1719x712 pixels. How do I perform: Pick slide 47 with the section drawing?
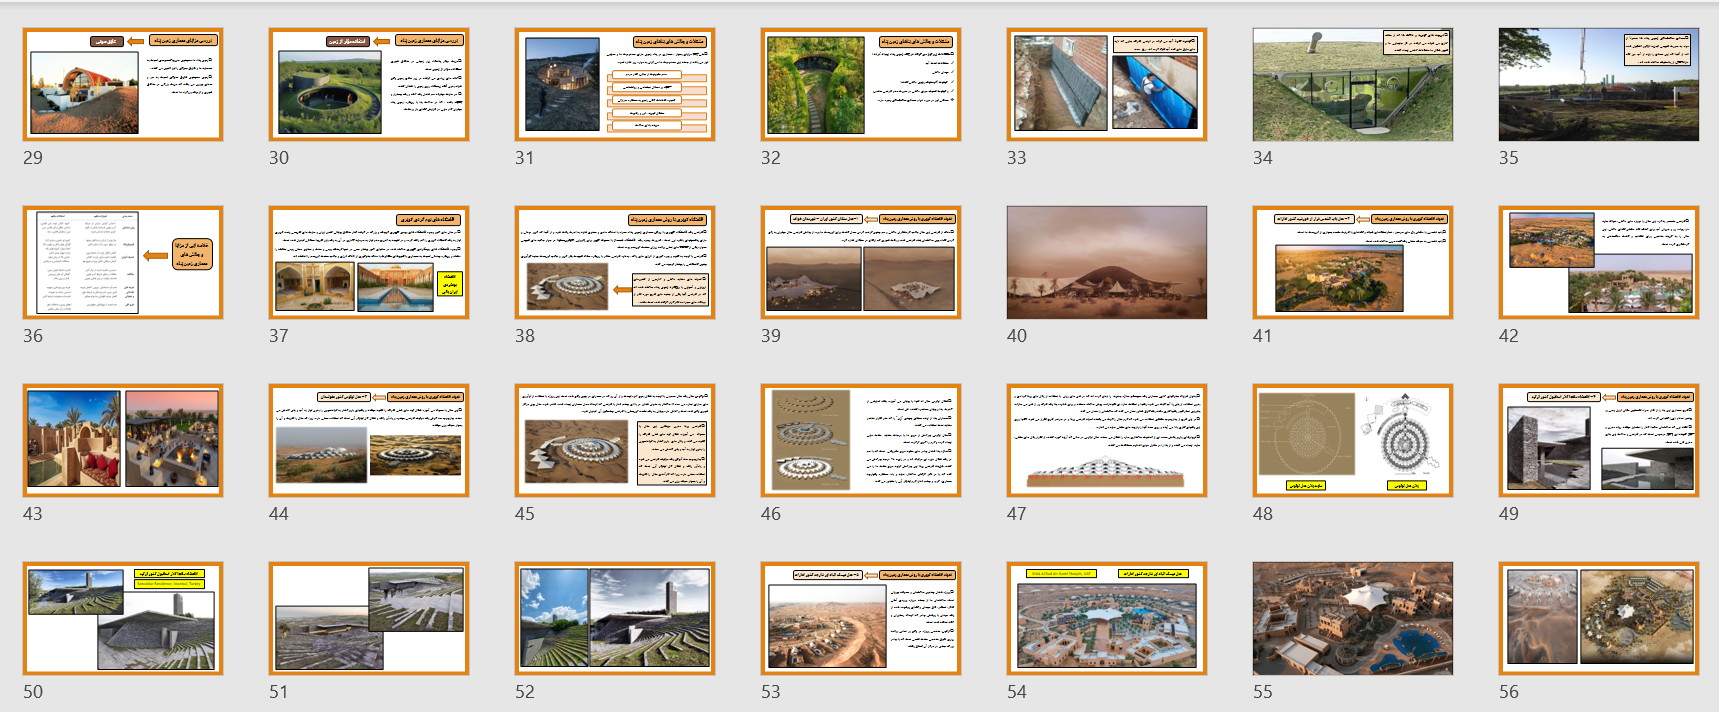1107,440
